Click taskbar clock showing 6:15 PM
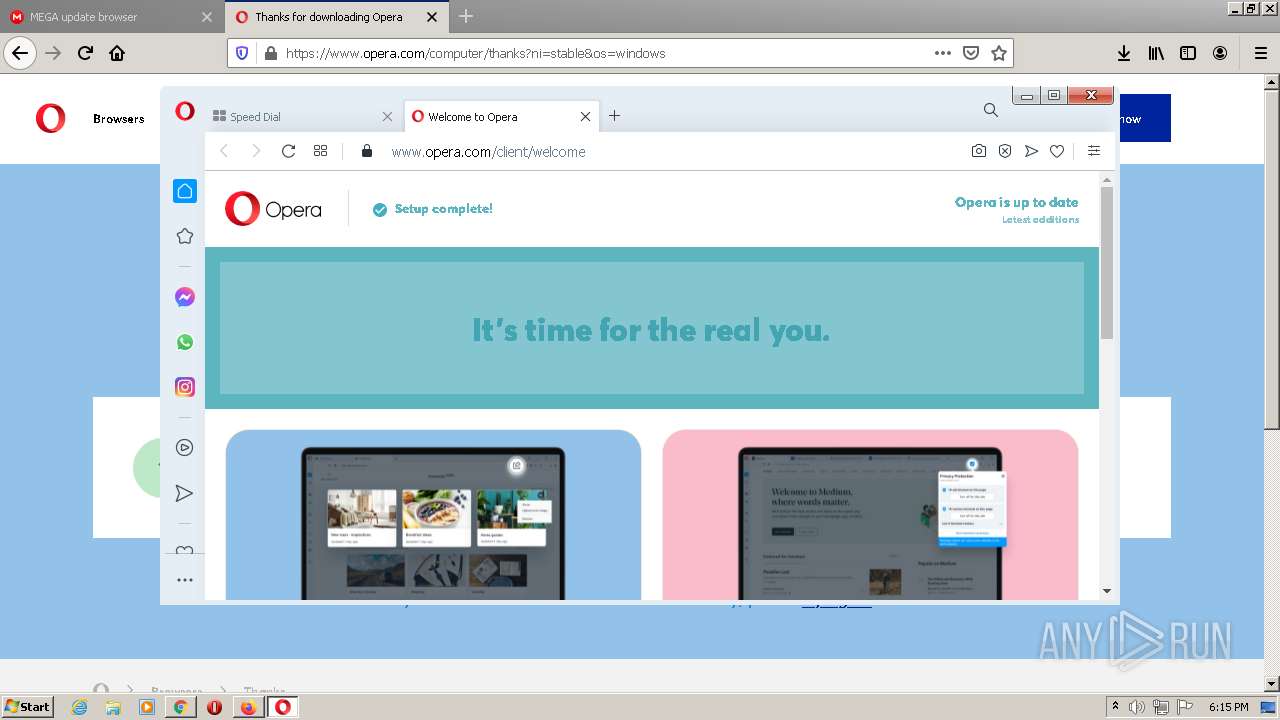The width and height of the screenshot is (1280, 720). (x=1228, y=707)
